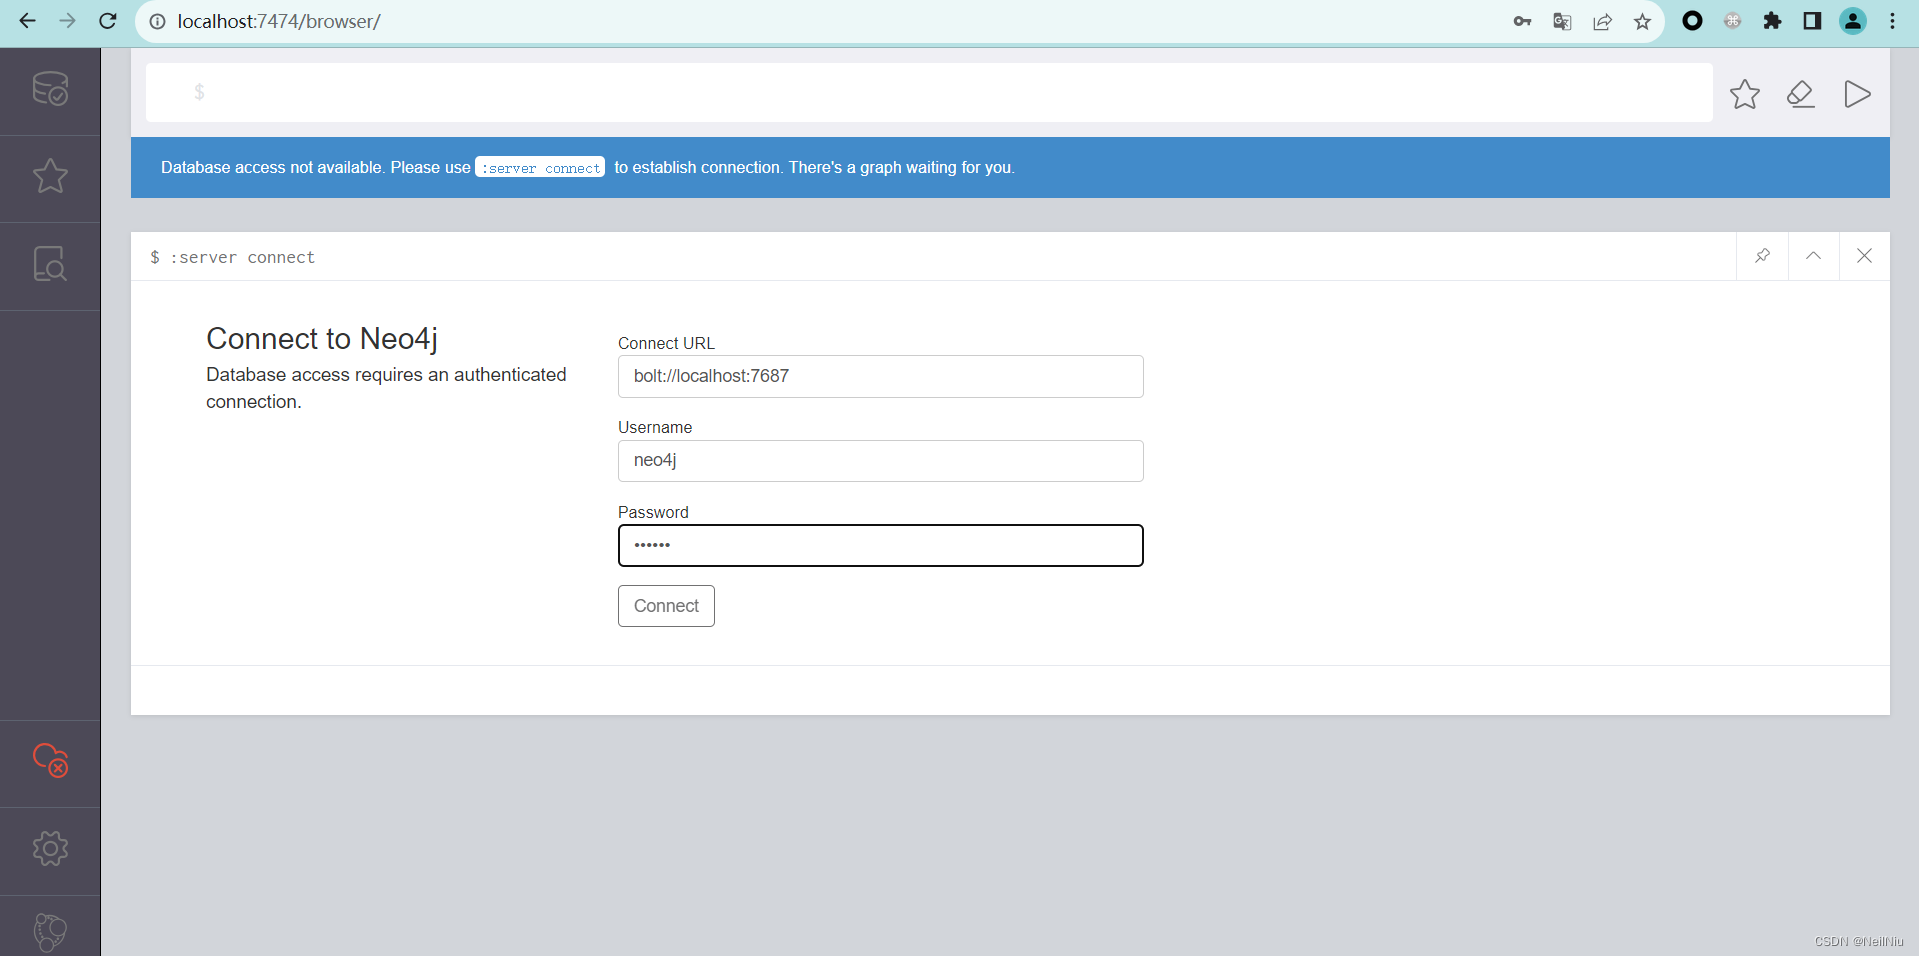Open the Database Information sidebar icon

pyautogui.click(x=50, y=89)
